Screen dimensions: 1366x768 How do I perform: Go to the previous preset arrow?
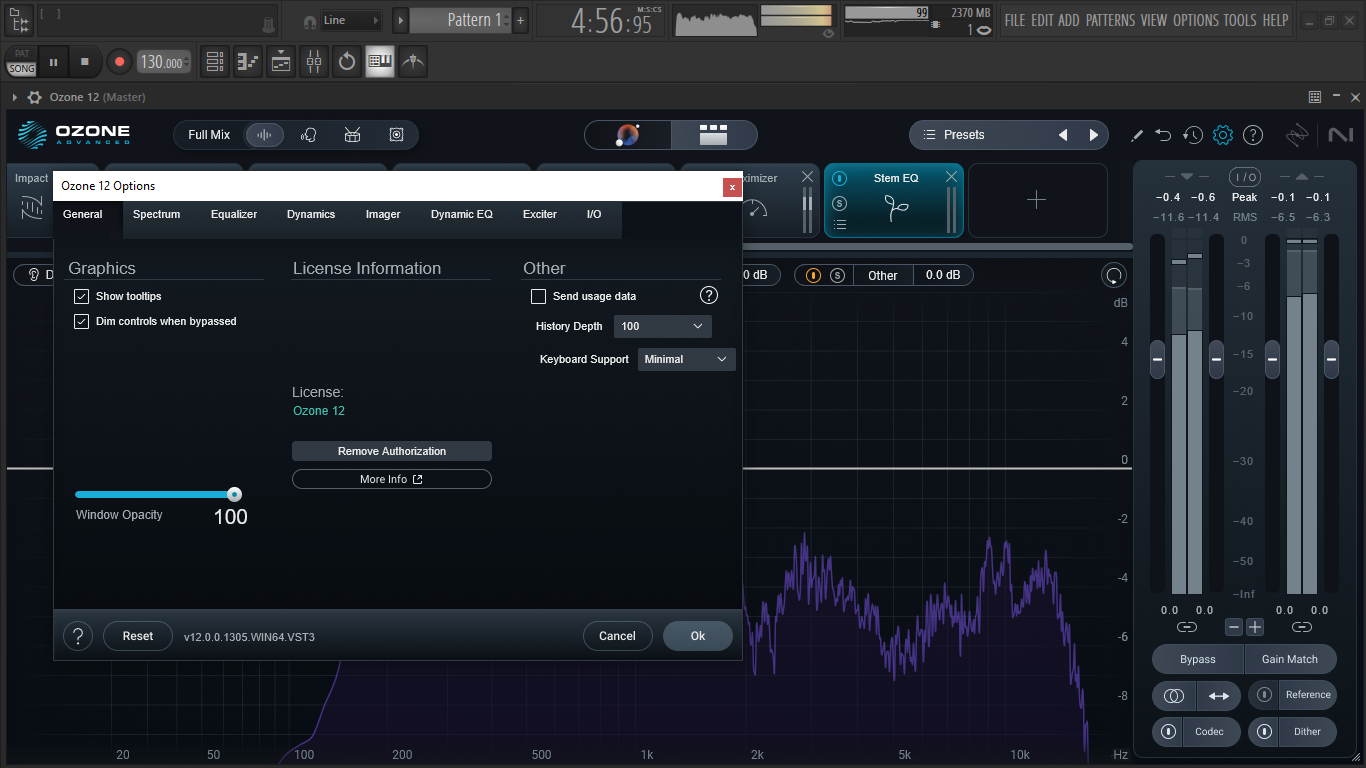pyautogui.click(x=1063, y=135)
